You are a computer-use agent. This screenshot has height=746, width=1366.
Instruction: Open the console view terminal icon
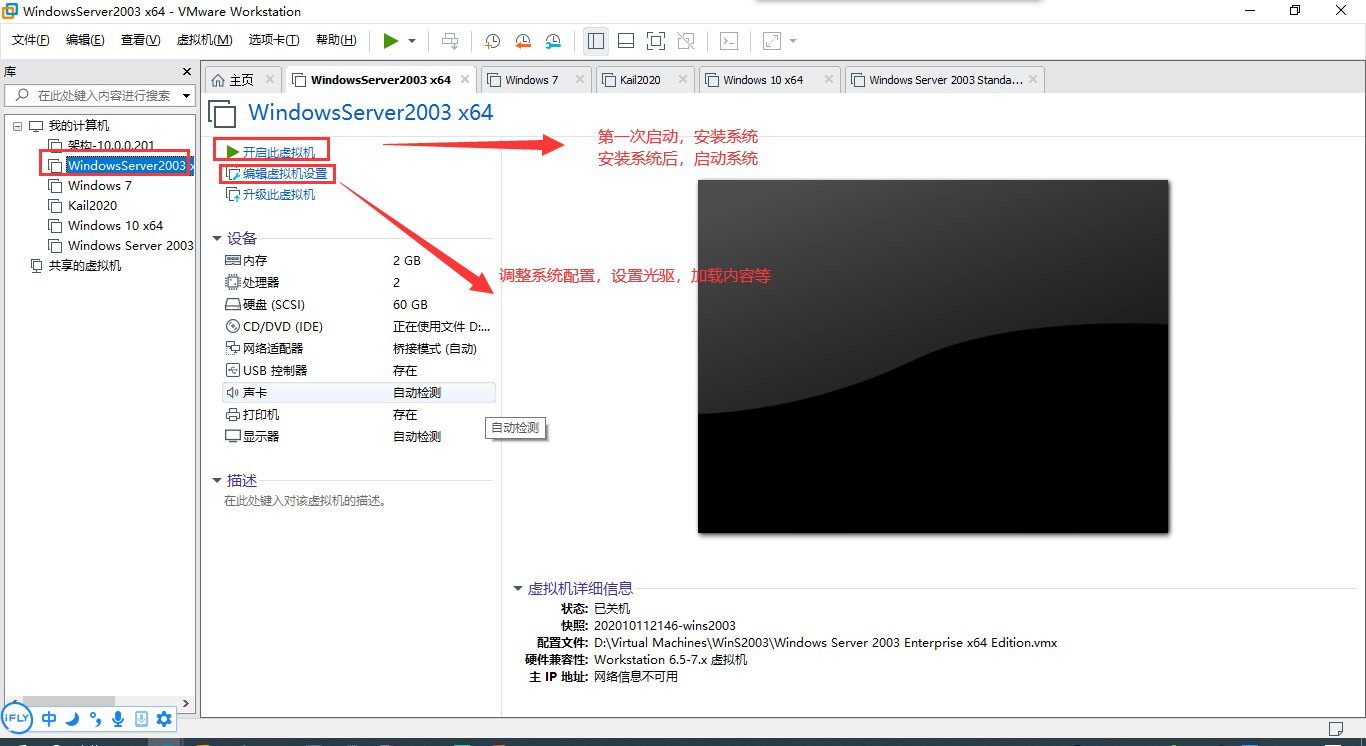pos(730,41)
